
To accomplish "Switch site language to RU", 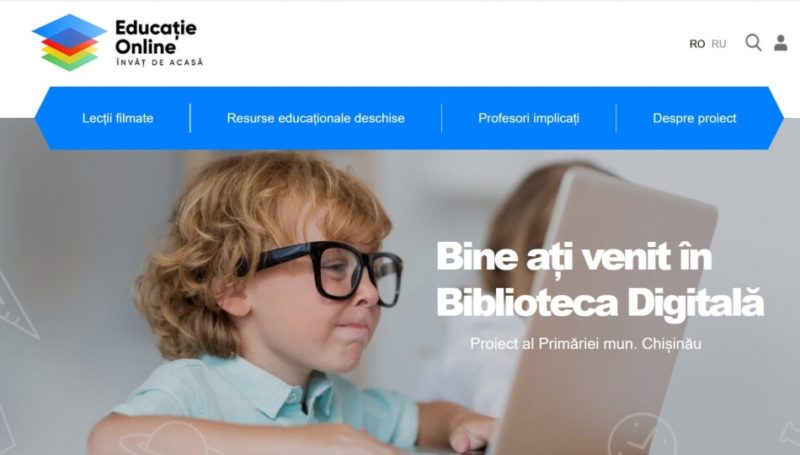I will point(719,44).
